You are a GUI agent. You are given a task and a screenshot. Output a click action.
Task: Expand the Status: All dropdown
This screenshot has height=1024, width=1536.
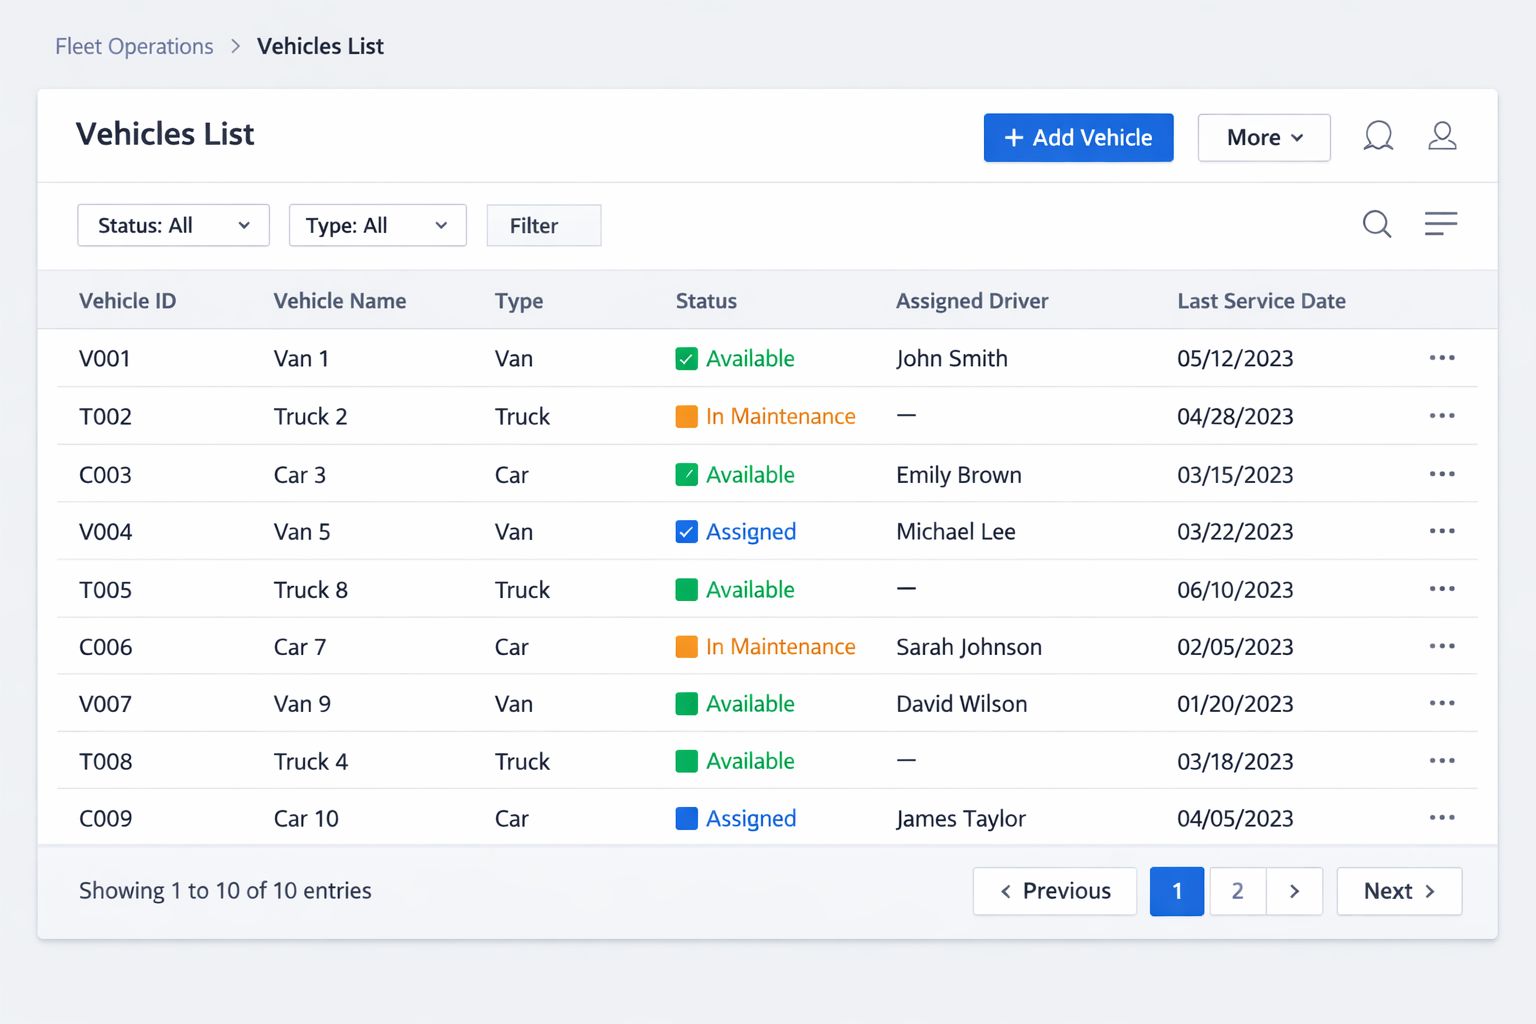tap(173, 226)
